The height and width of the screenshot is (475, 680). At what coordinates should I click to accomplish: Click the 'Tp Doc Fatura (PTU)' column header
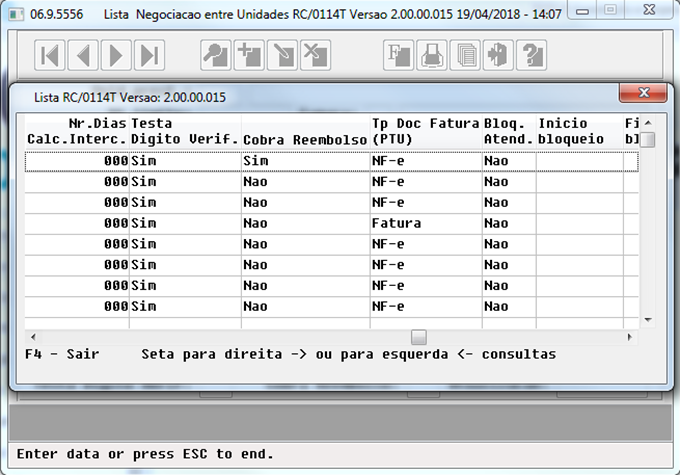pyautogui.click(x=424, y=130)
